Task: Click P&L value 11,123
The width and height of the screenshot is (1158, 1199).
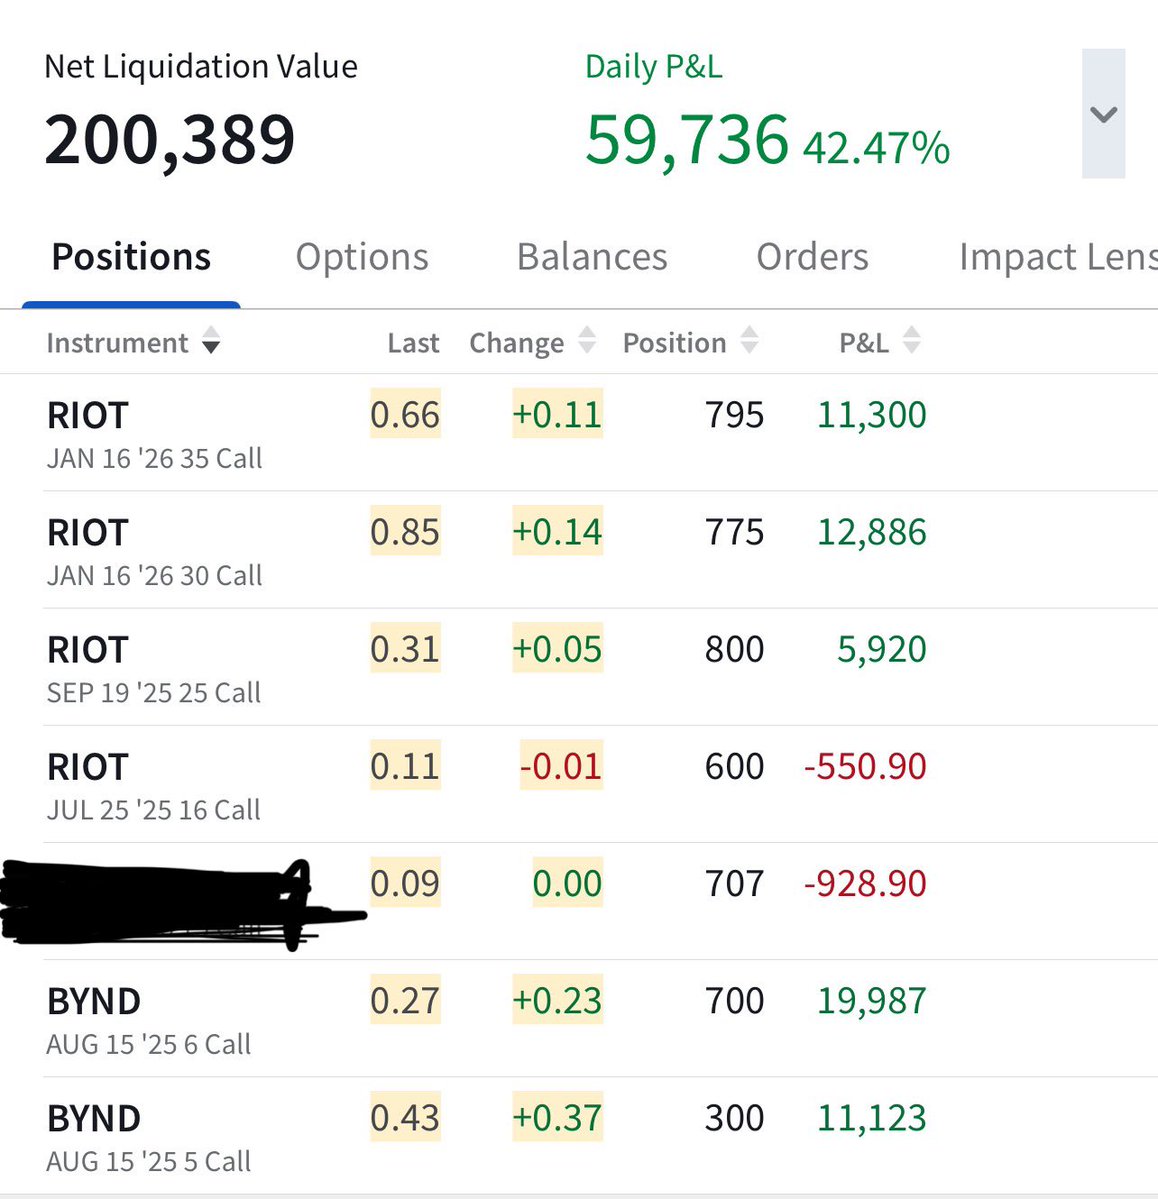Action: (872, 1118)
